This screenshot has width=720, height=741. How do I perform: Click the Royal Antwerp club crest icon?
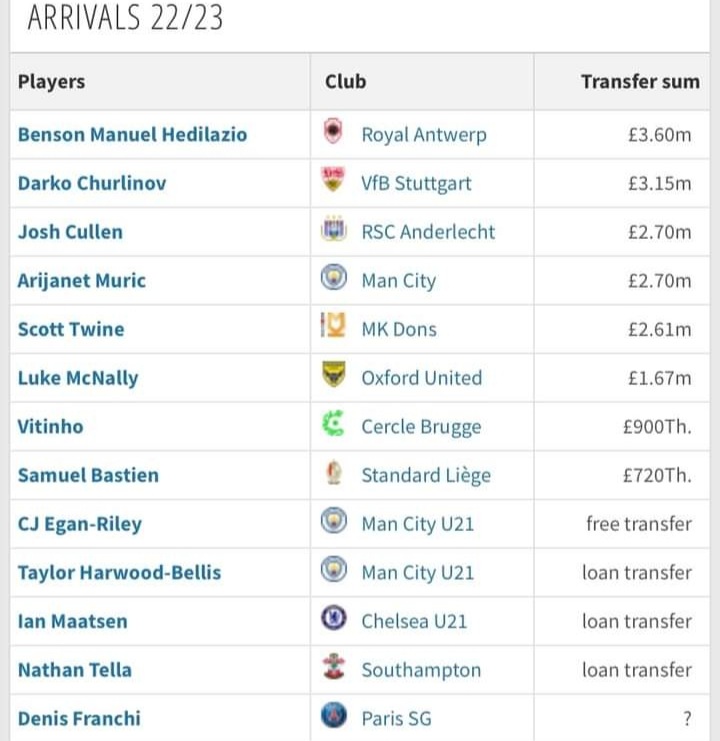pos(334,133)
